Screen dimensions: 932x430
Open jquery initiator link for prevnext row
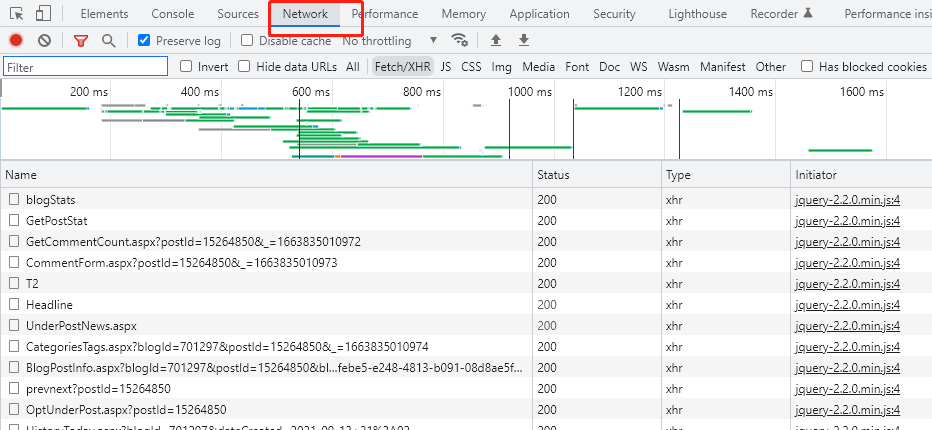848,389
